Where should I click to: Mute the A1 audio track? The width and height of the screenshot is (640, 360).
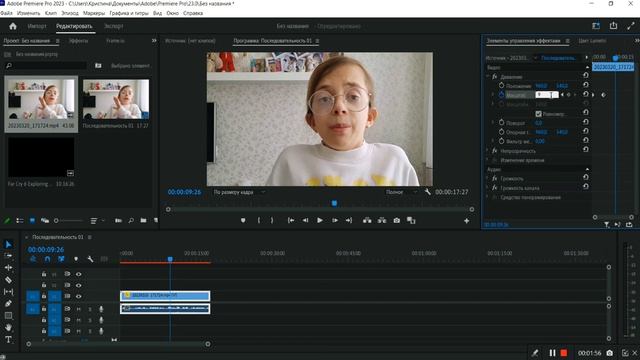(x=78, y=309)
